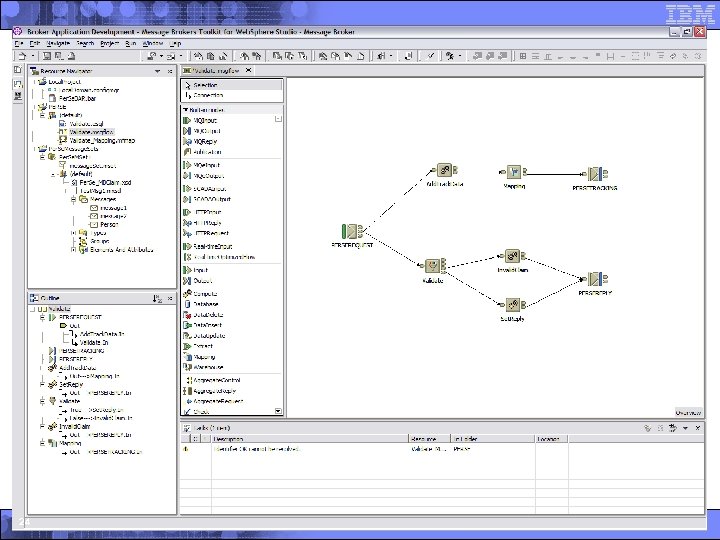This screenshot has width=720, height=540.
Task: Pick the Compute node from the palette
Action: 200,293
